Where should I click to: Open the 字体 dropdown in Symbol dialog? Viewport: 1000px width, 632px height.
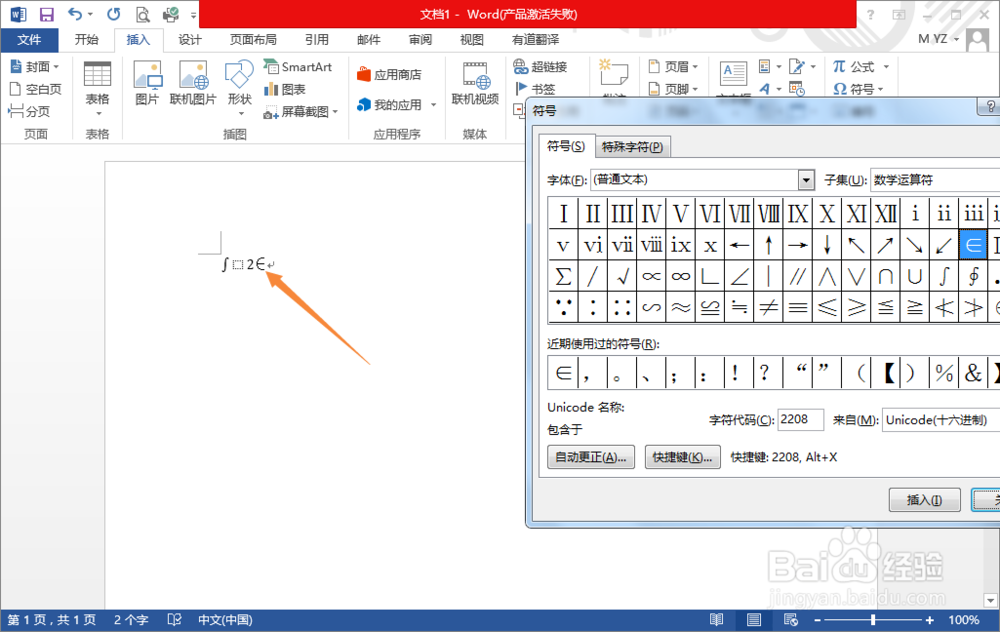(806, 180)
